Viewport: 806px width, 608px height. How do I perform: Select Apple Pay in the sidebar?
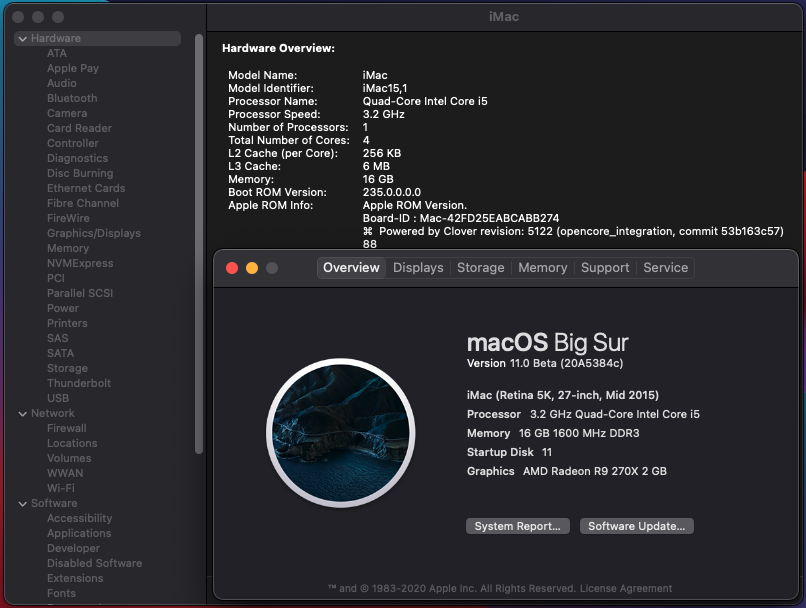coord(72,68)
